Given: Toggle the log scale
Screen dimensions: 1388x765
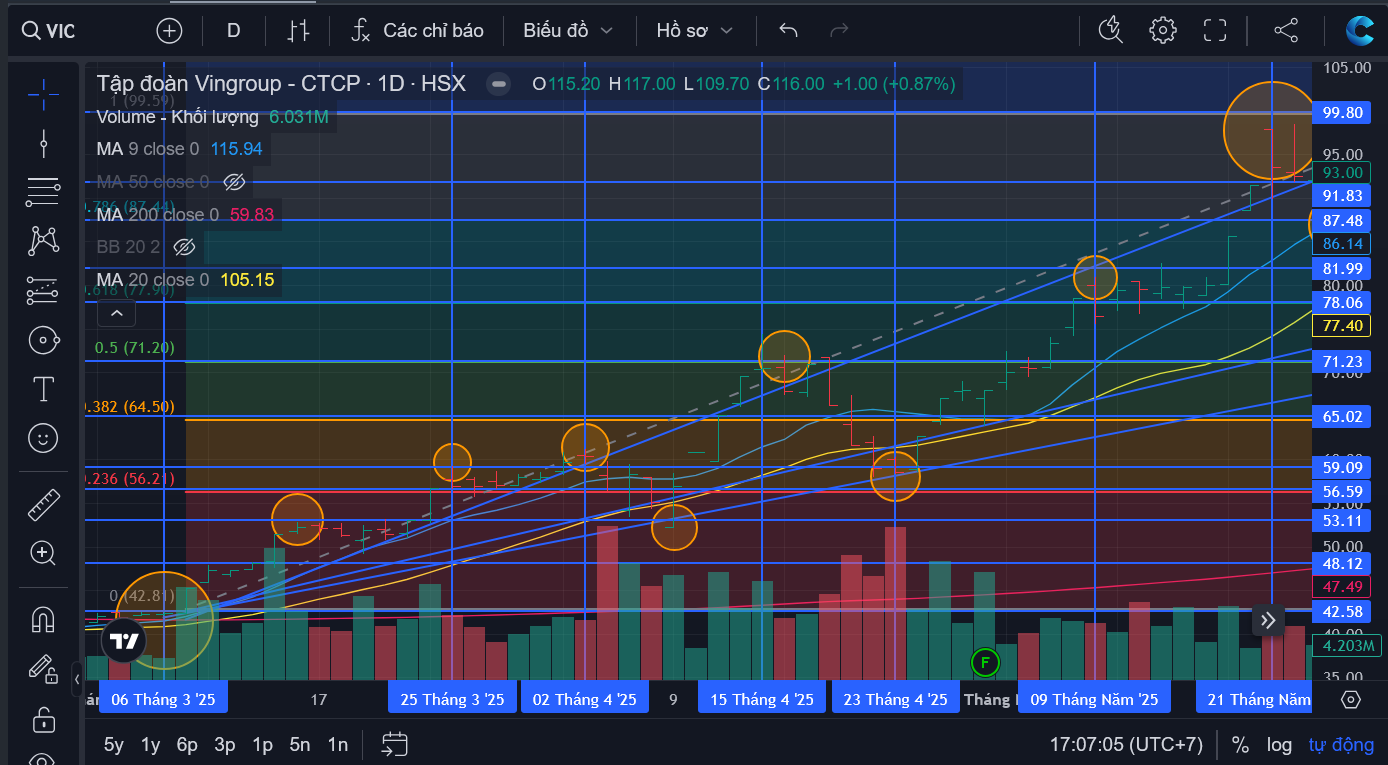Looking at the screenshot, I should 1279,744.
